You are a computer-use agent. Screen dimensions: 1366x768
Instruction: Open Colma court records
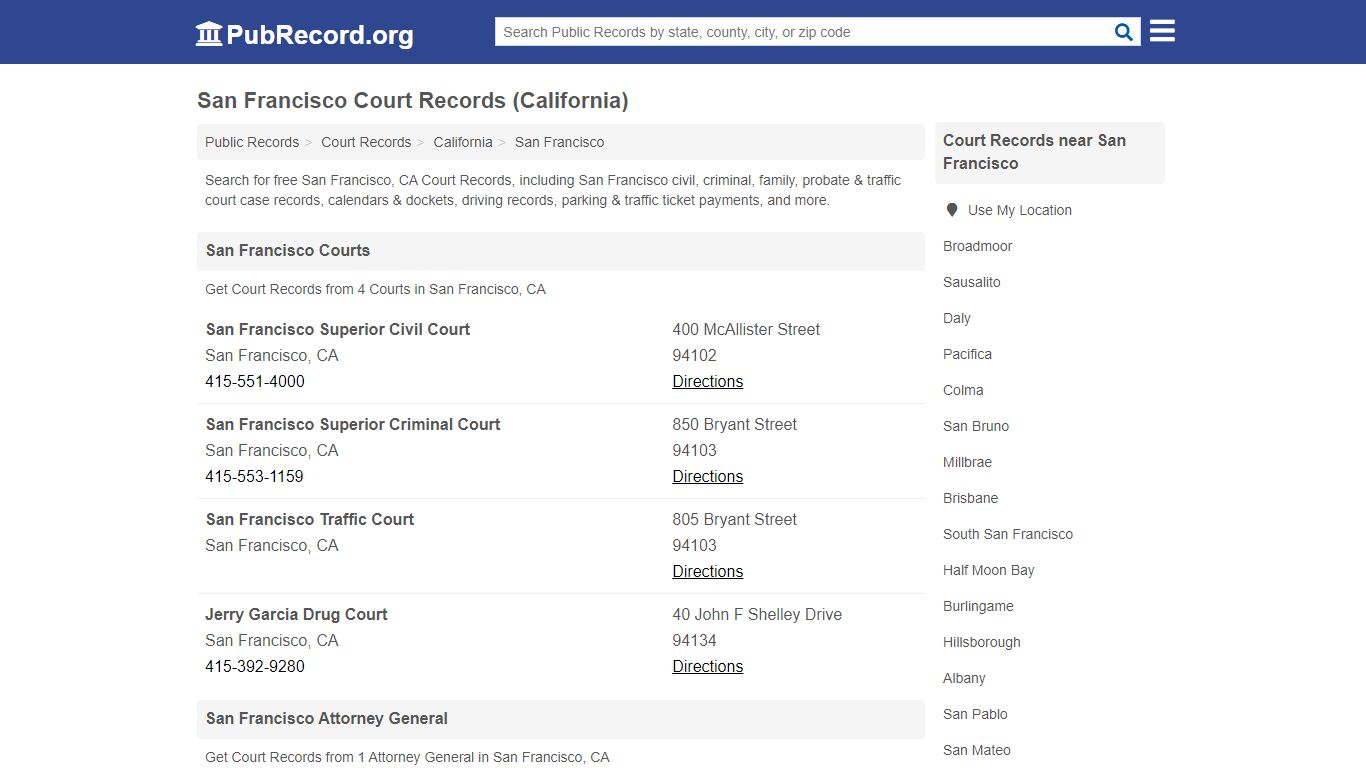963,390
